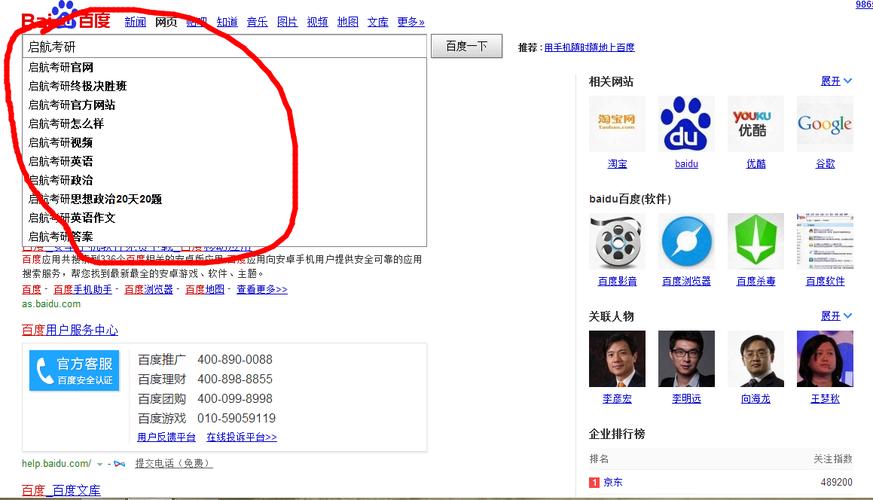Click the 官方客服 phone badge
Image resolution: width=873 pixels, height=500 pixels.
(x=74, y=370)
